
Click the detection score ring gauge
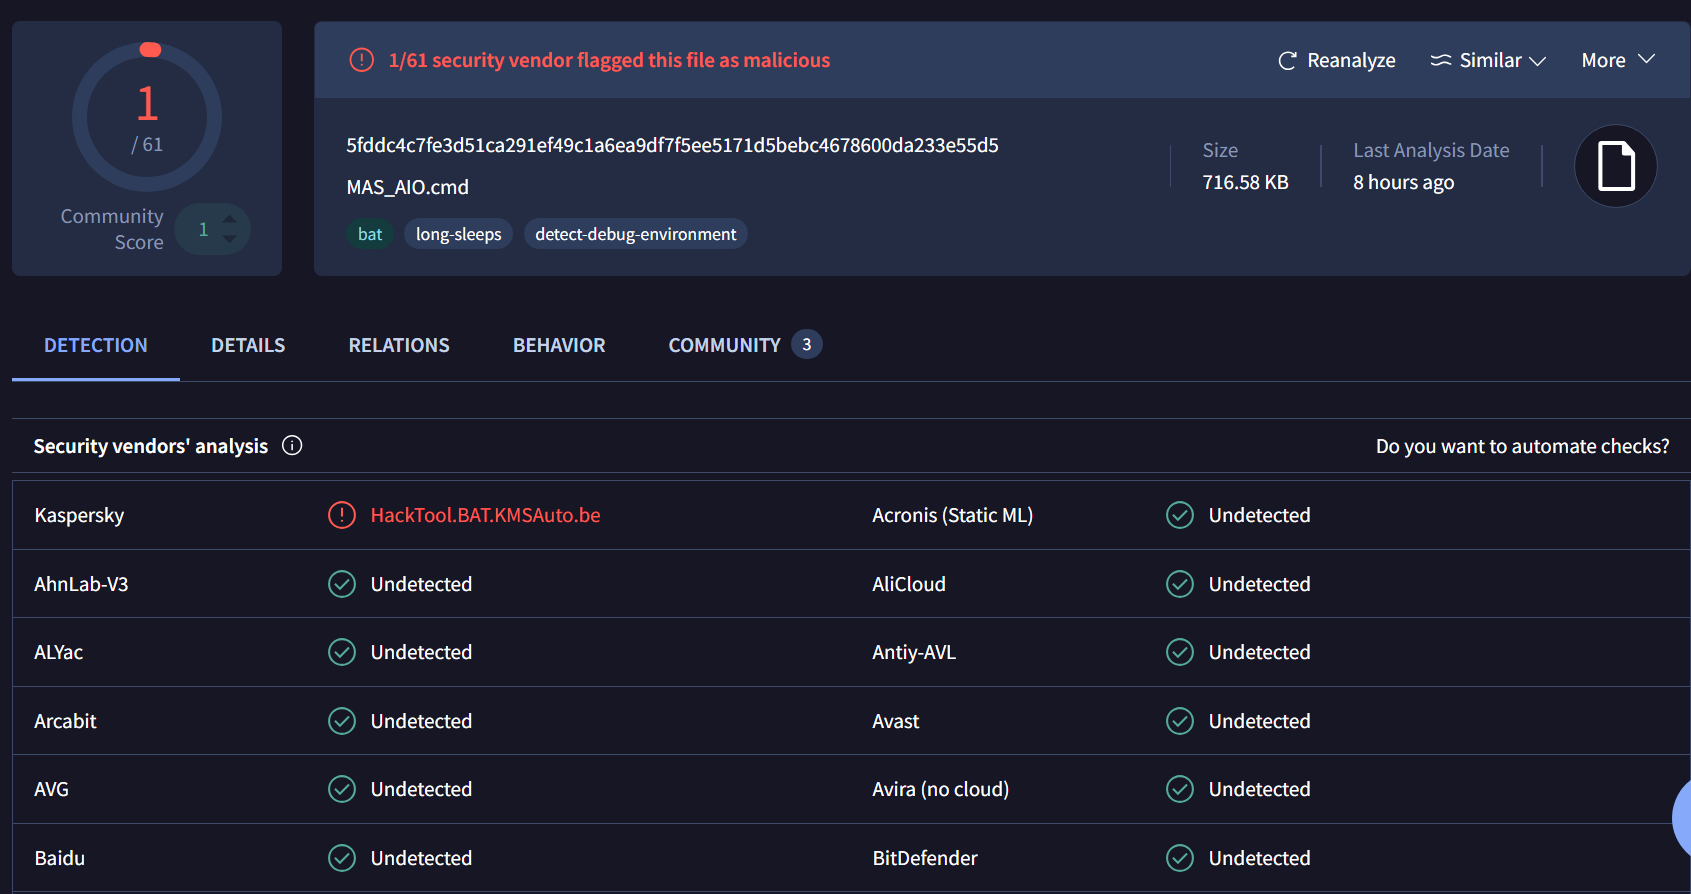click(147, 117)
